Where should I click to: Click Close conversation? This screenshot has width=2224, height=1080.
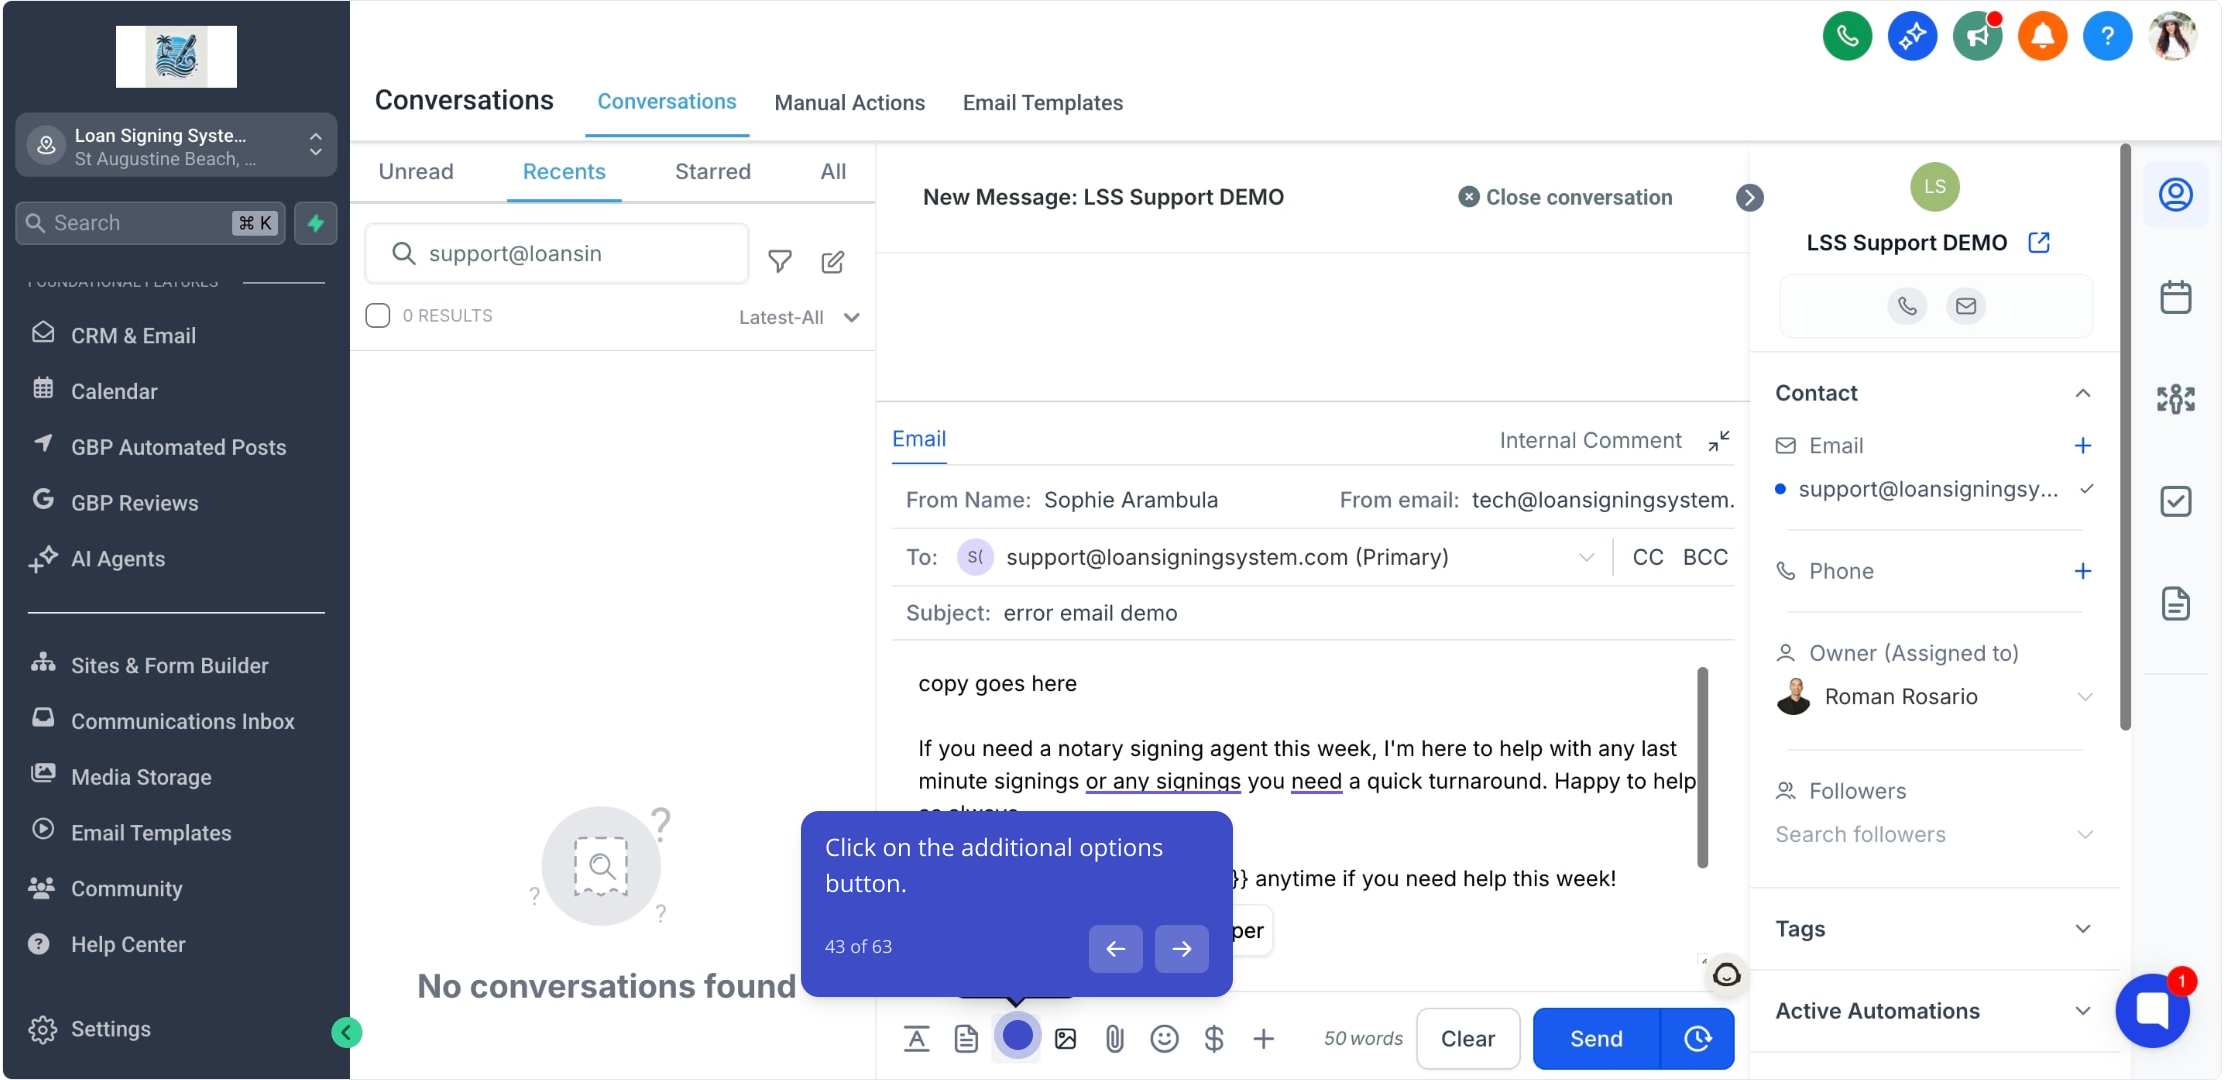(x=1565, y=198)
